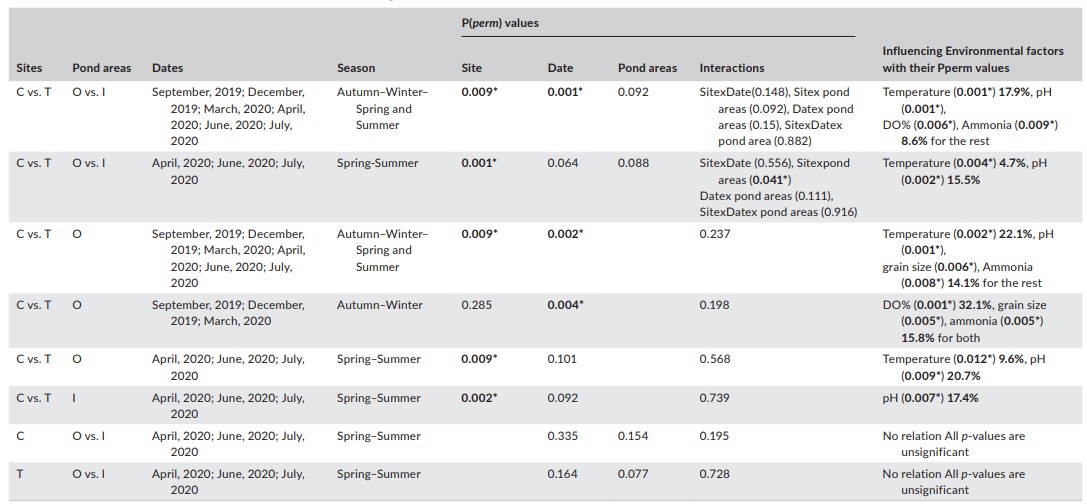Select the Autumn–Winter only season cell
Image resolution: width=1087 pixels, height=504 pixels.
click(379, 305)
